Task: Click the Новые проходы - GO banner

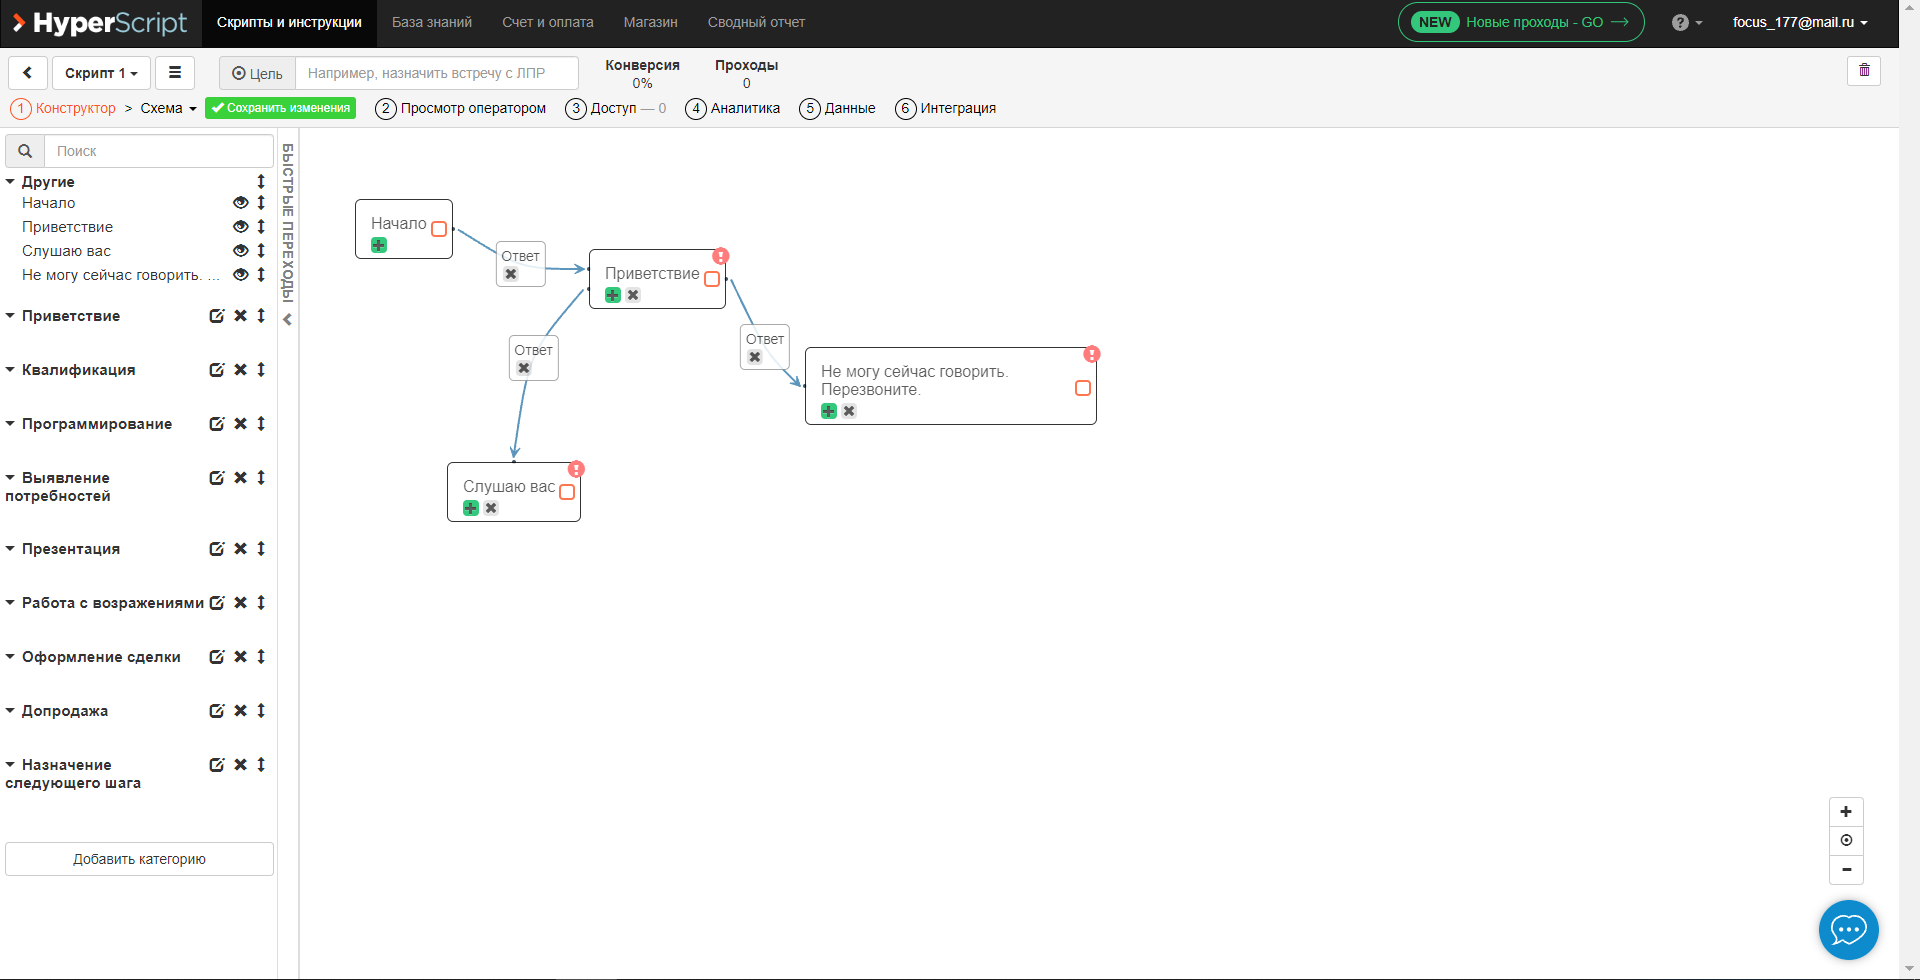Action: click(x=1521, y=22)
